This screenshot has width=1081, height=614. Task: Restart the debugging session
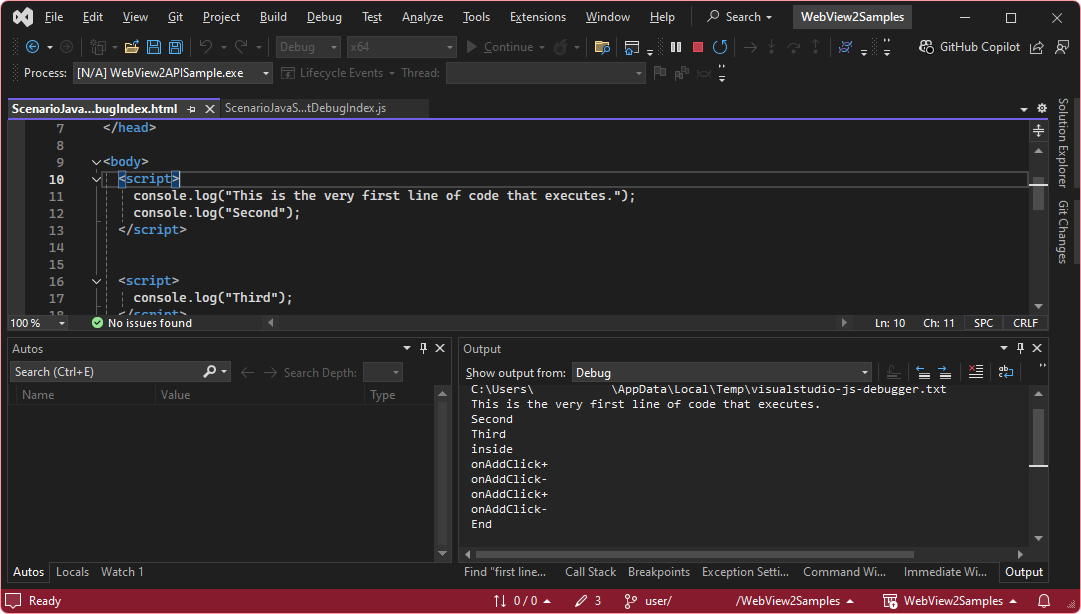point(719,46)
